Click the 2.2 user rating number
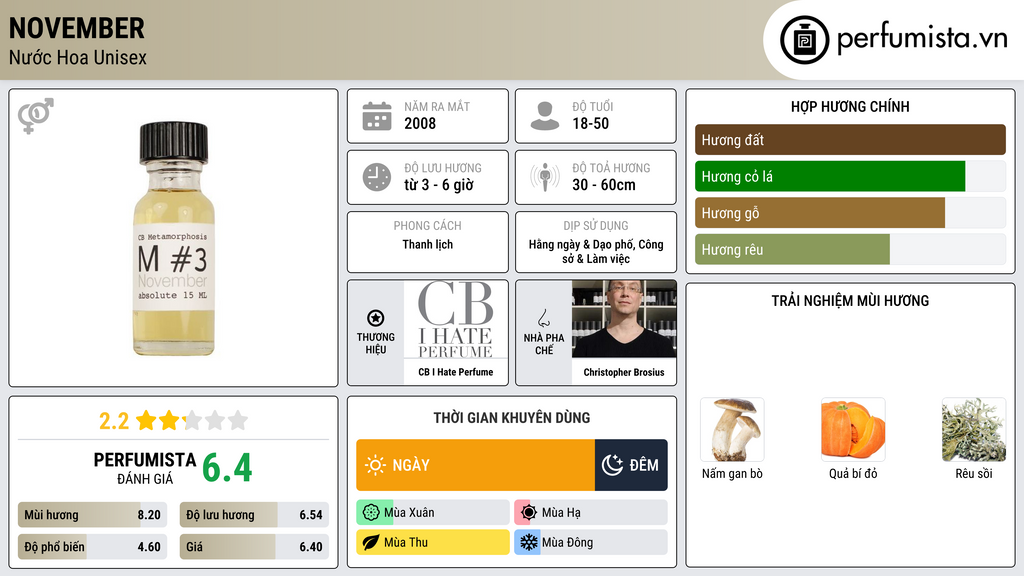The image size is (1024, 576). click(x=114, y=421)
